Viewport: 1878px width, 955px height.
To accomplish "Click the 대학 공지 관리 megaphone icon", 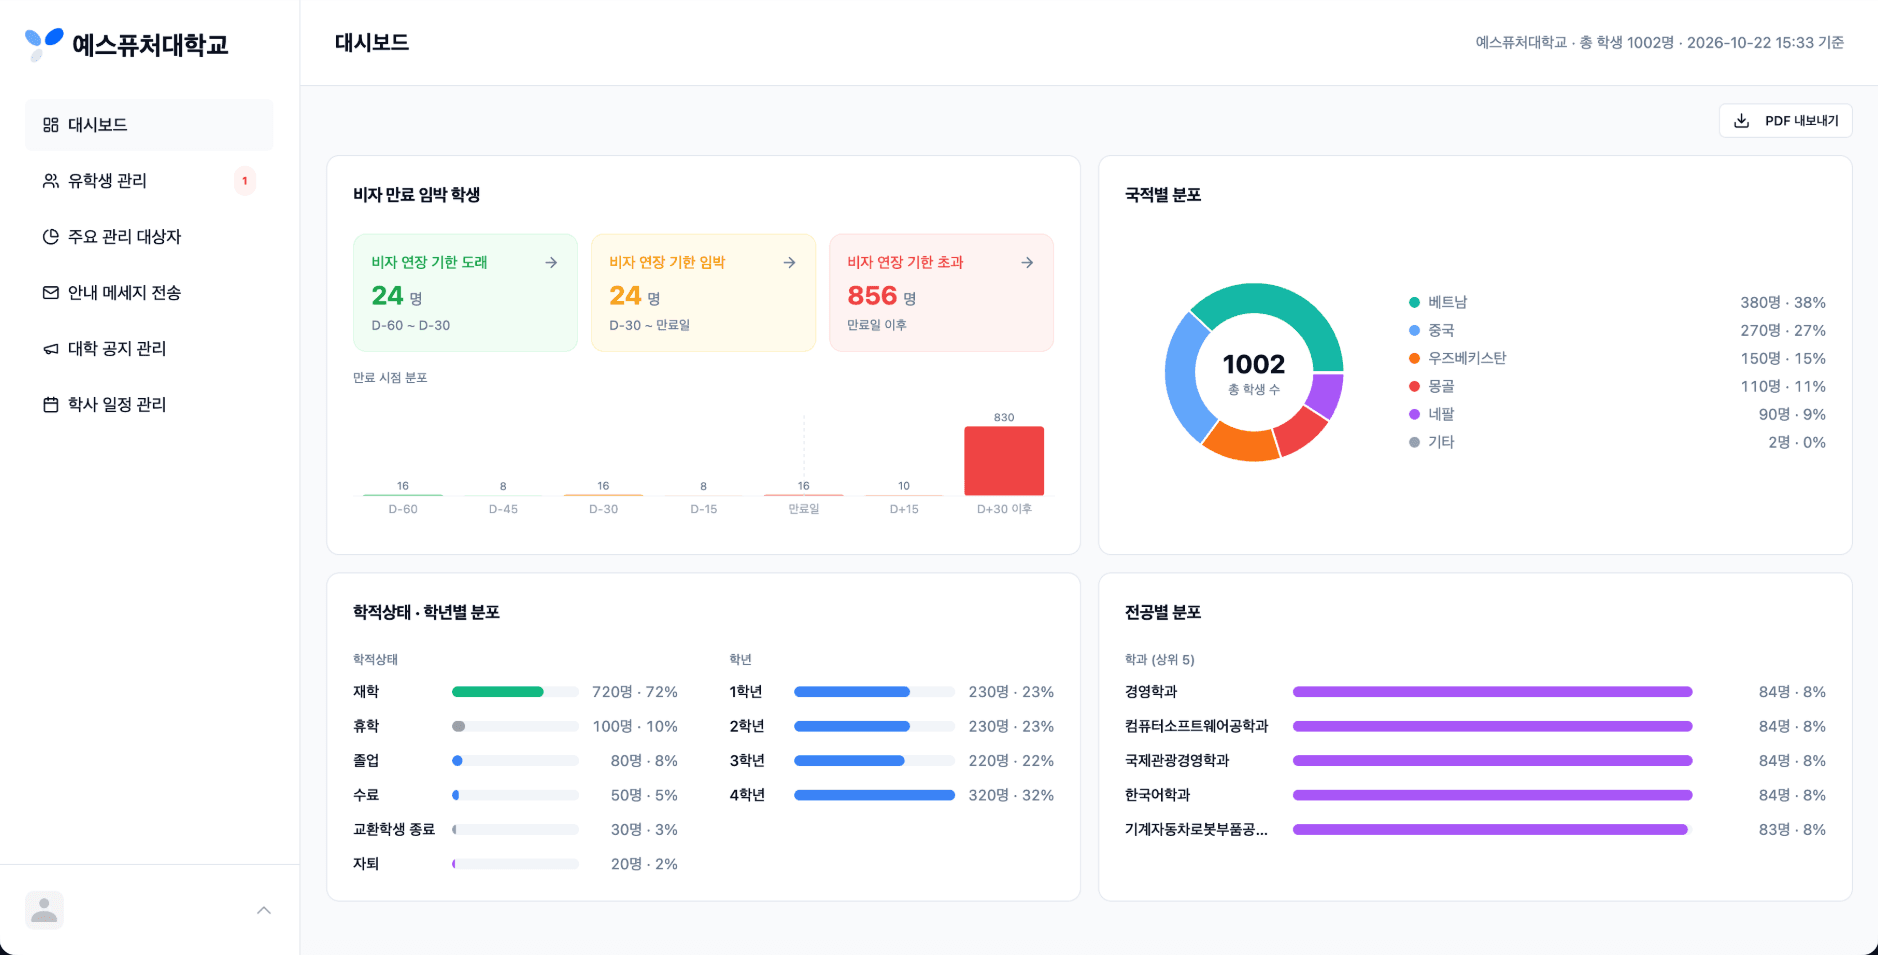I will 51,349.
